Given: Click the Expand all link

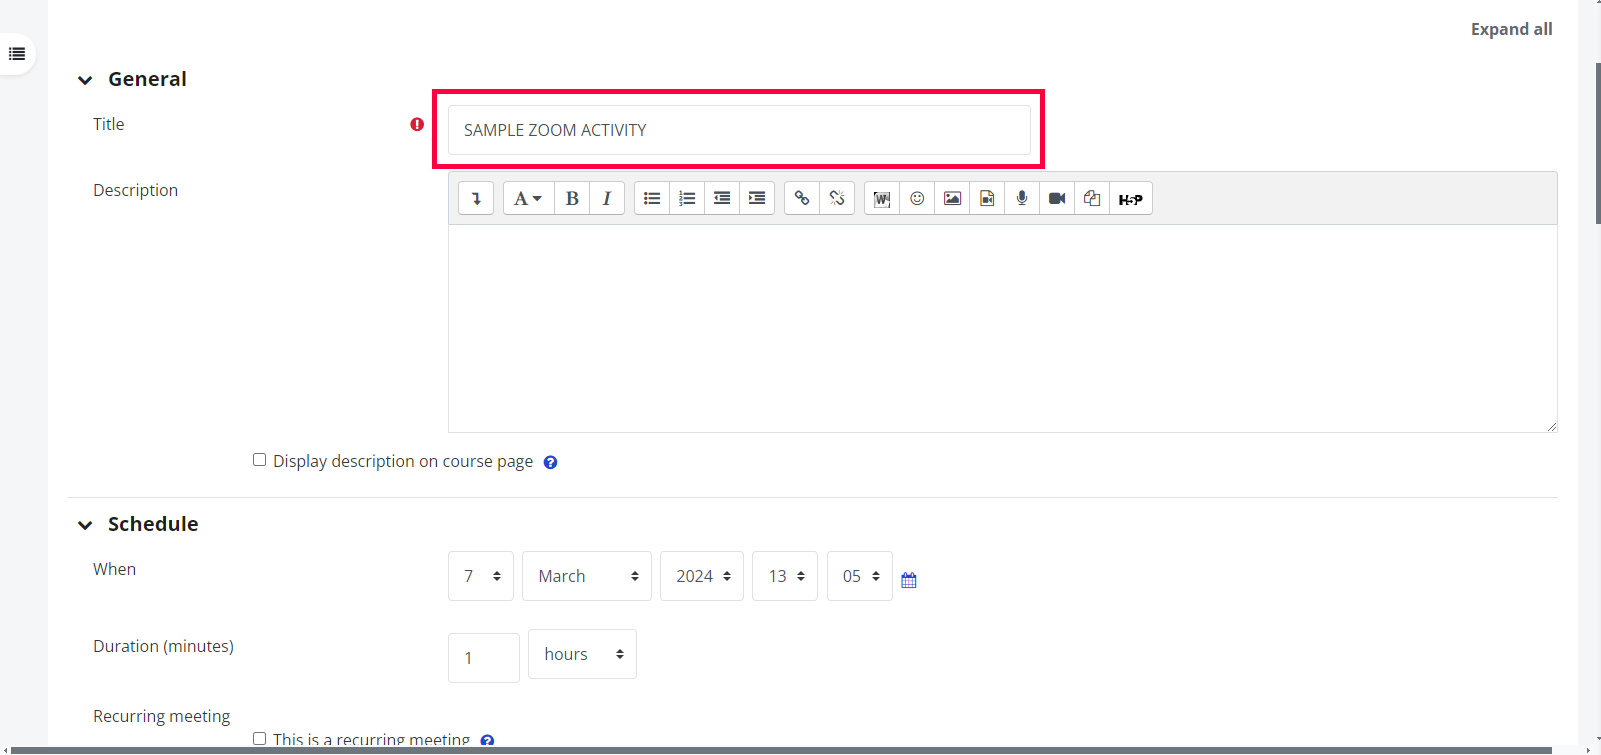Looking at the screenshot, I should point(1511,29).
